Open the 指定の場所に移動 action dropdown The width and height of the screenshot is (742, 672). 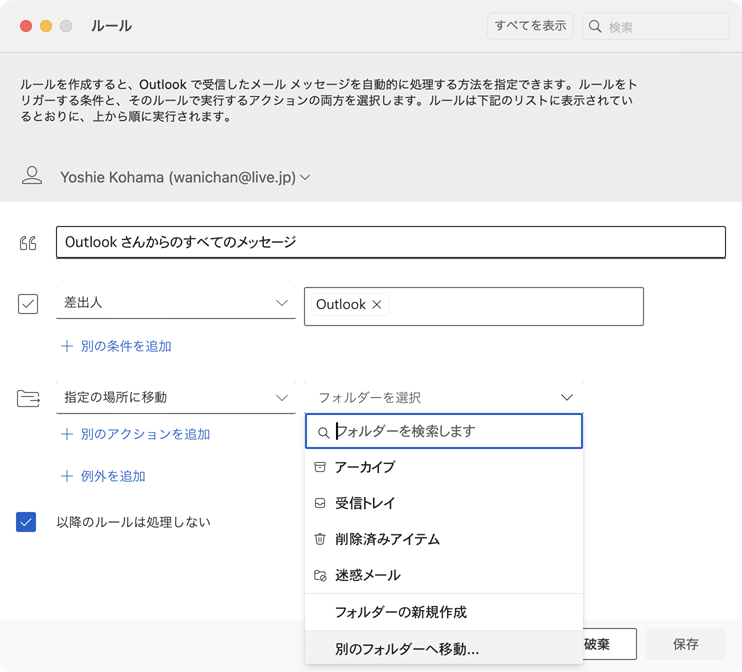click(x=282, y=397)
